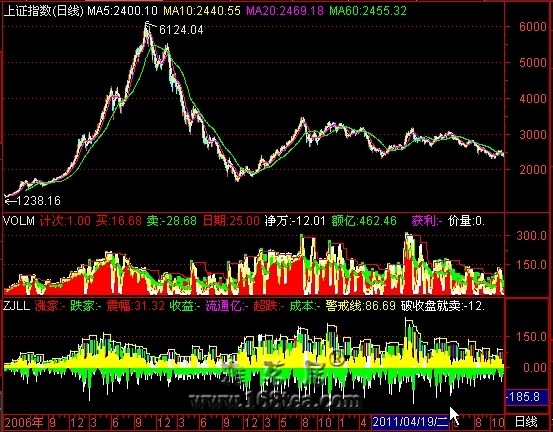
Task: Select the MA10:2440.55 indicator label
Action: [x=202, y=11]
